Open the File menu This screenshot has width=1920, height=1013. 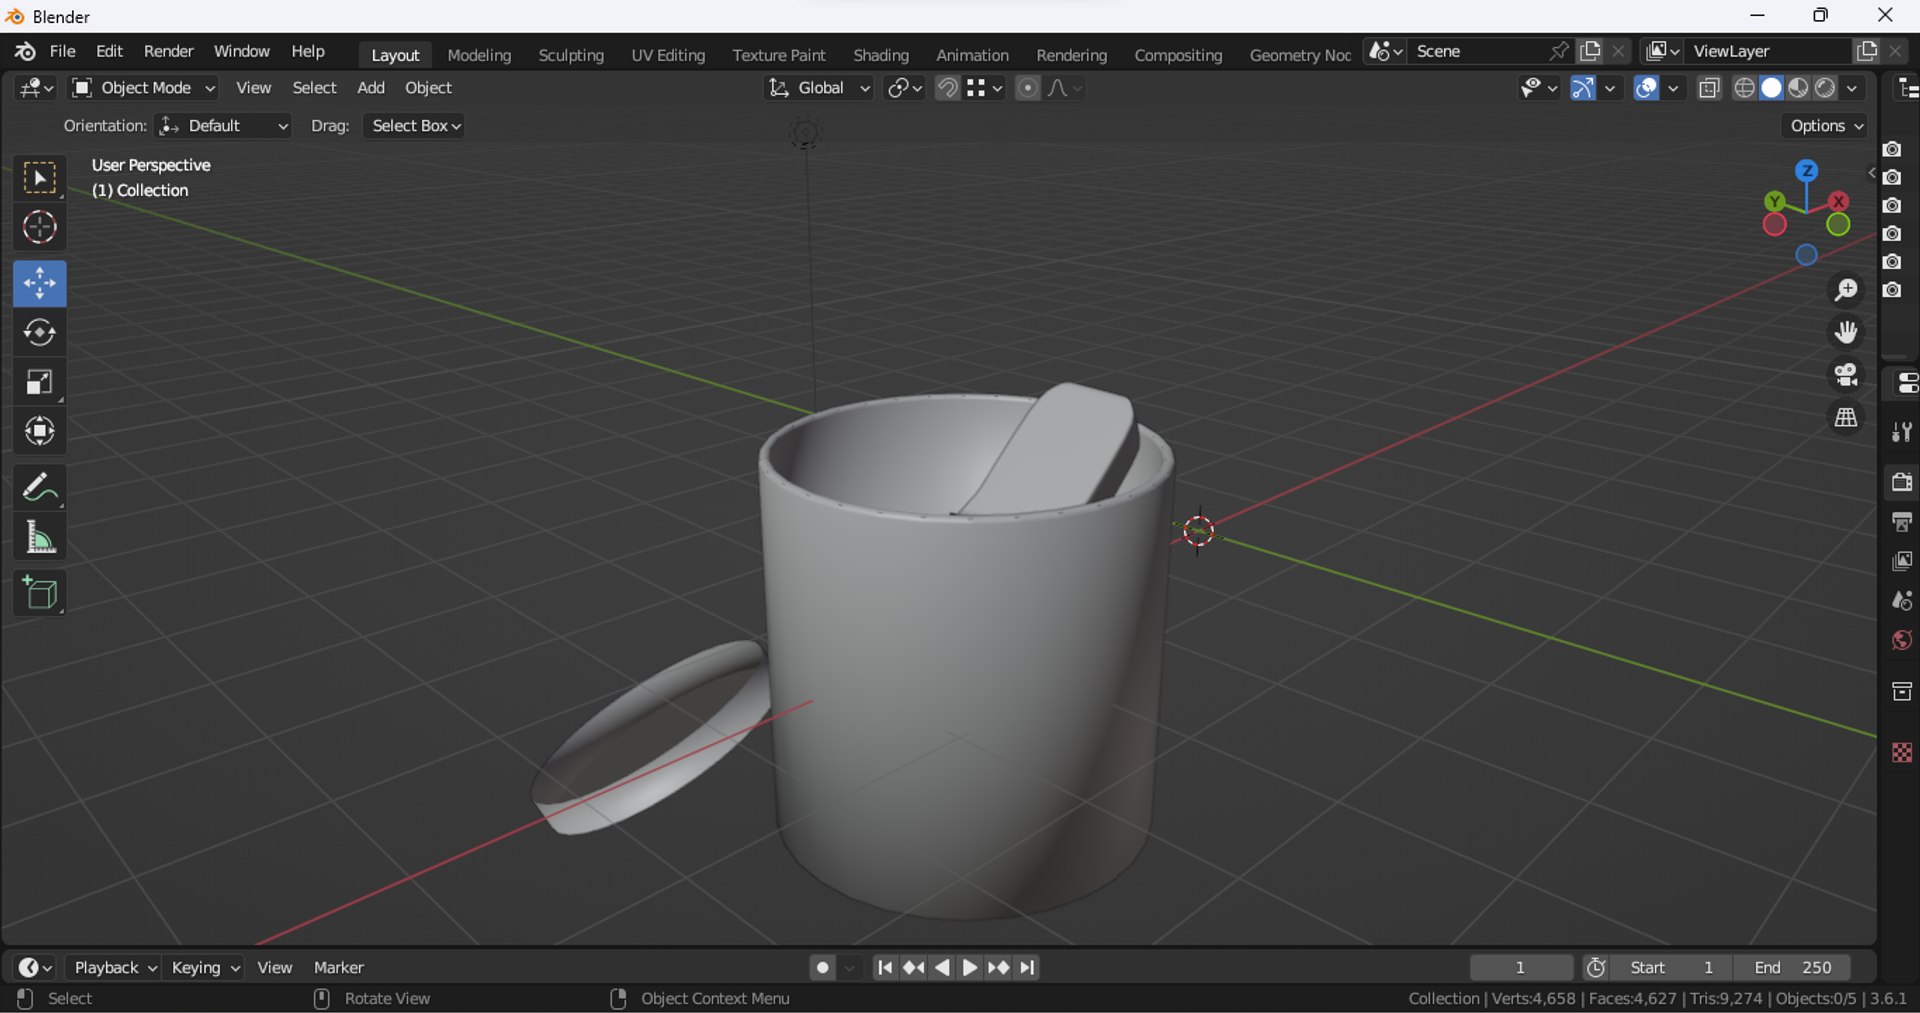point(62,52)
